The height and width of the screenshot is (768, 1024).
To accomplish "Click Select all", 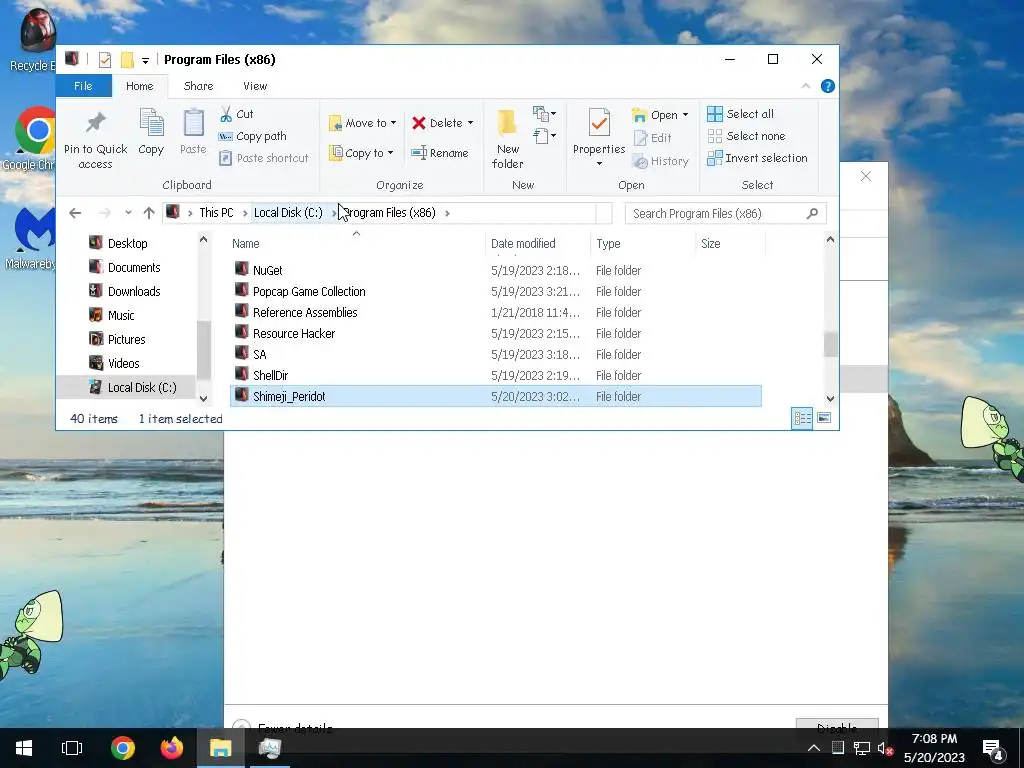I will coord(741,114).
